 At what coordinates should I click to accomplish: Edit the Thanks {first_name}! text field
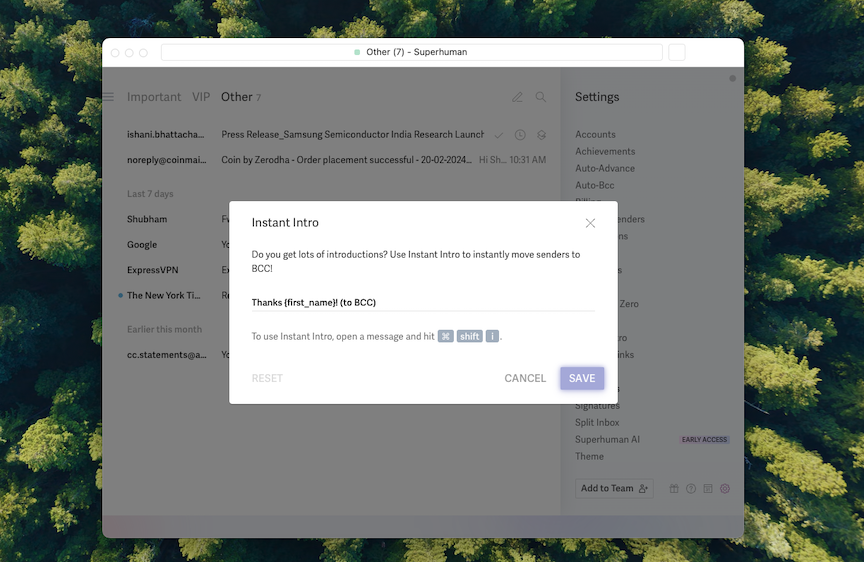[423, 302]
